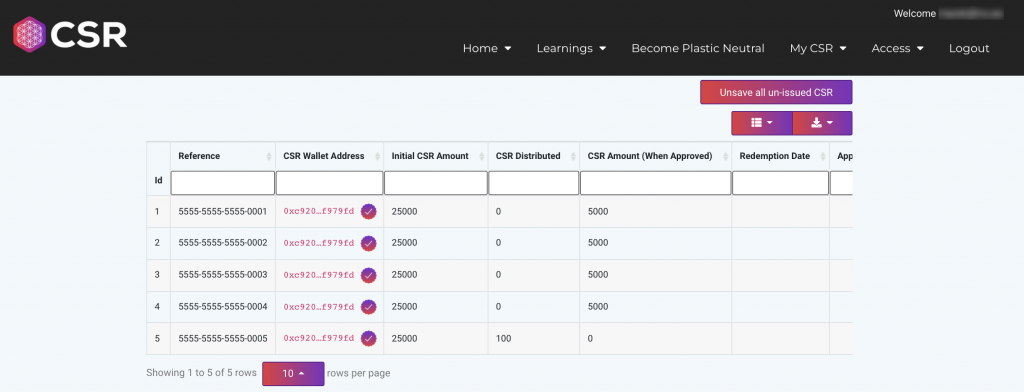Open wallet address link in row 1
The height and width of the screenshot is (392, 1024).
[319, 211]
